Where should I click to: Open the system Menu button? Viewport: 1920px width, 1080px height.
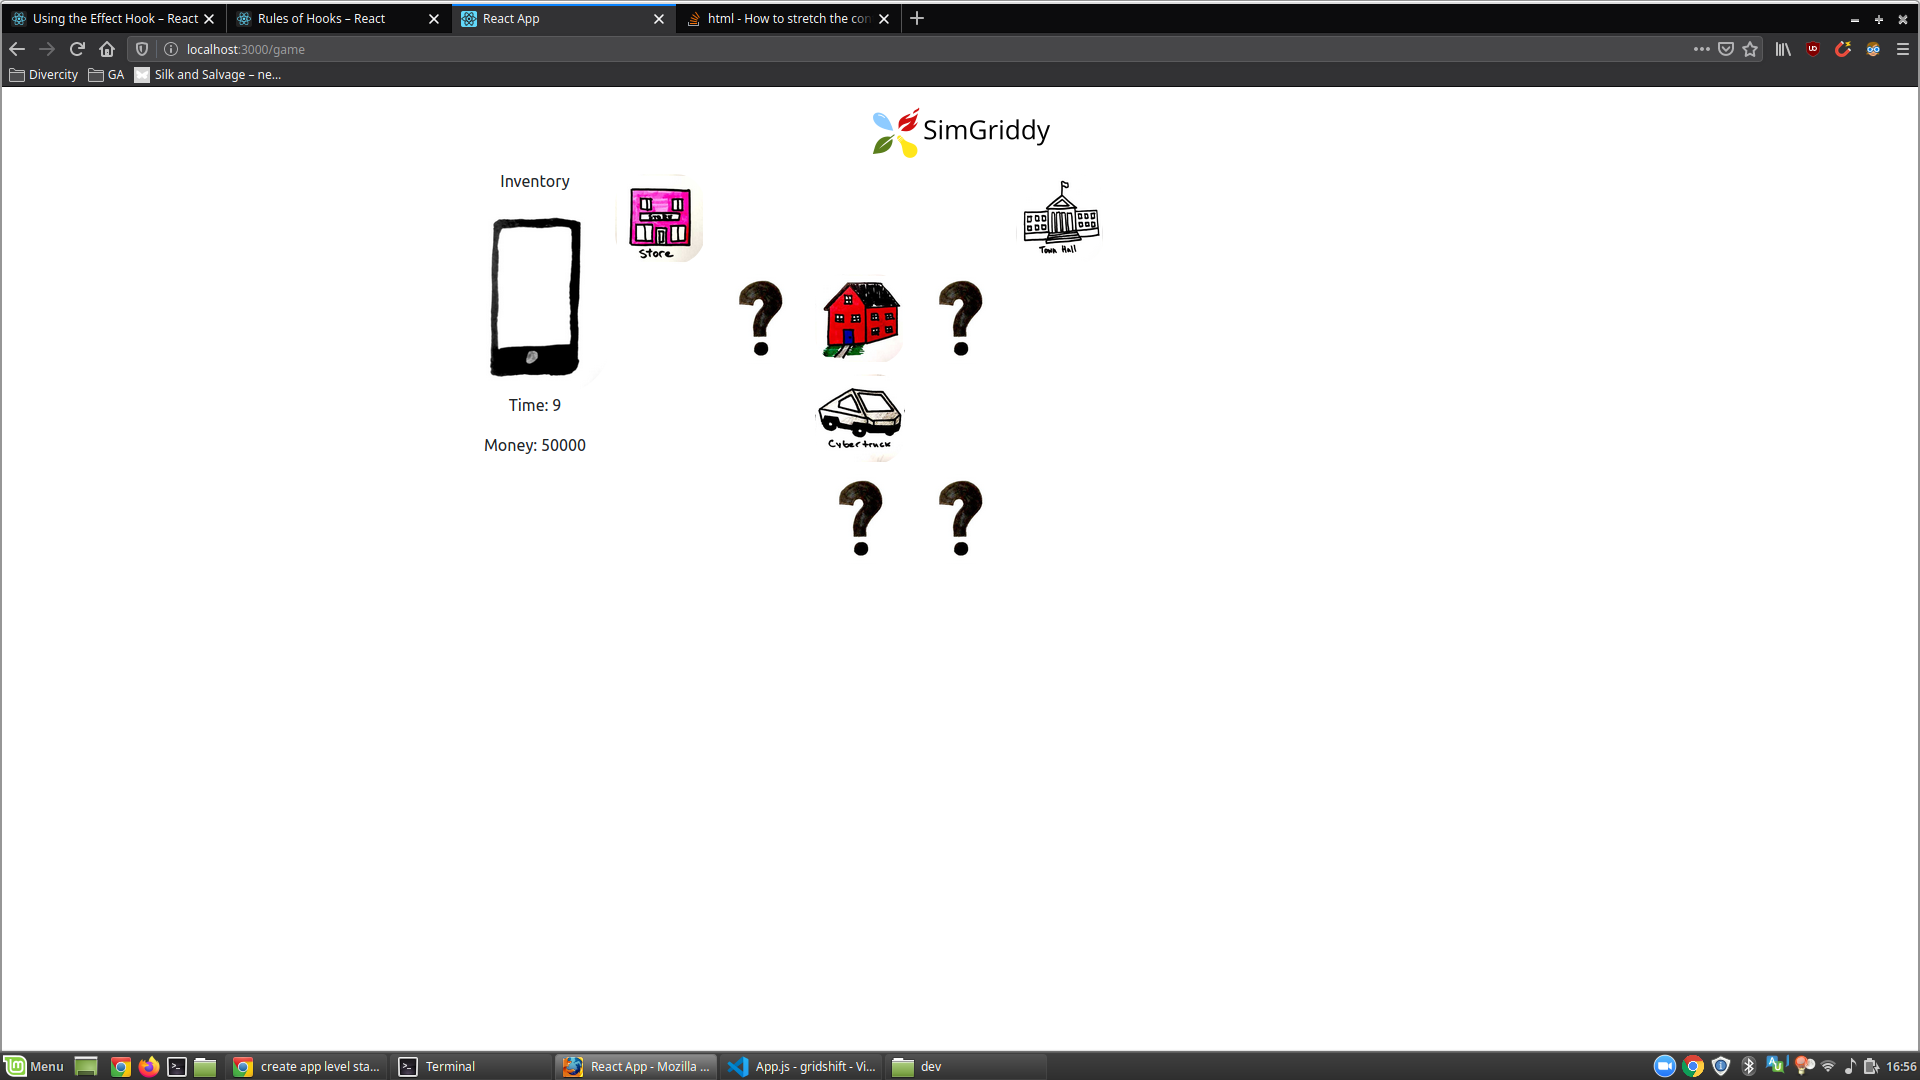[34, 1066]
